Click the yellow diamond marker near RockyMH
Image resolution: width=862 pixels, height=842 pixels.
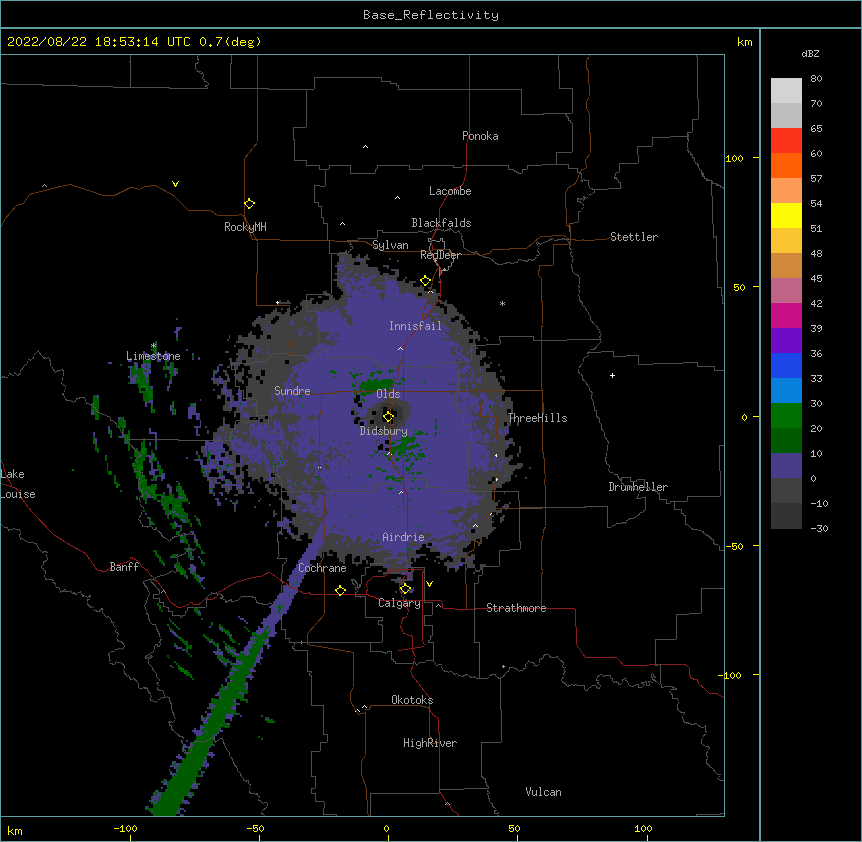coord(250,204)
